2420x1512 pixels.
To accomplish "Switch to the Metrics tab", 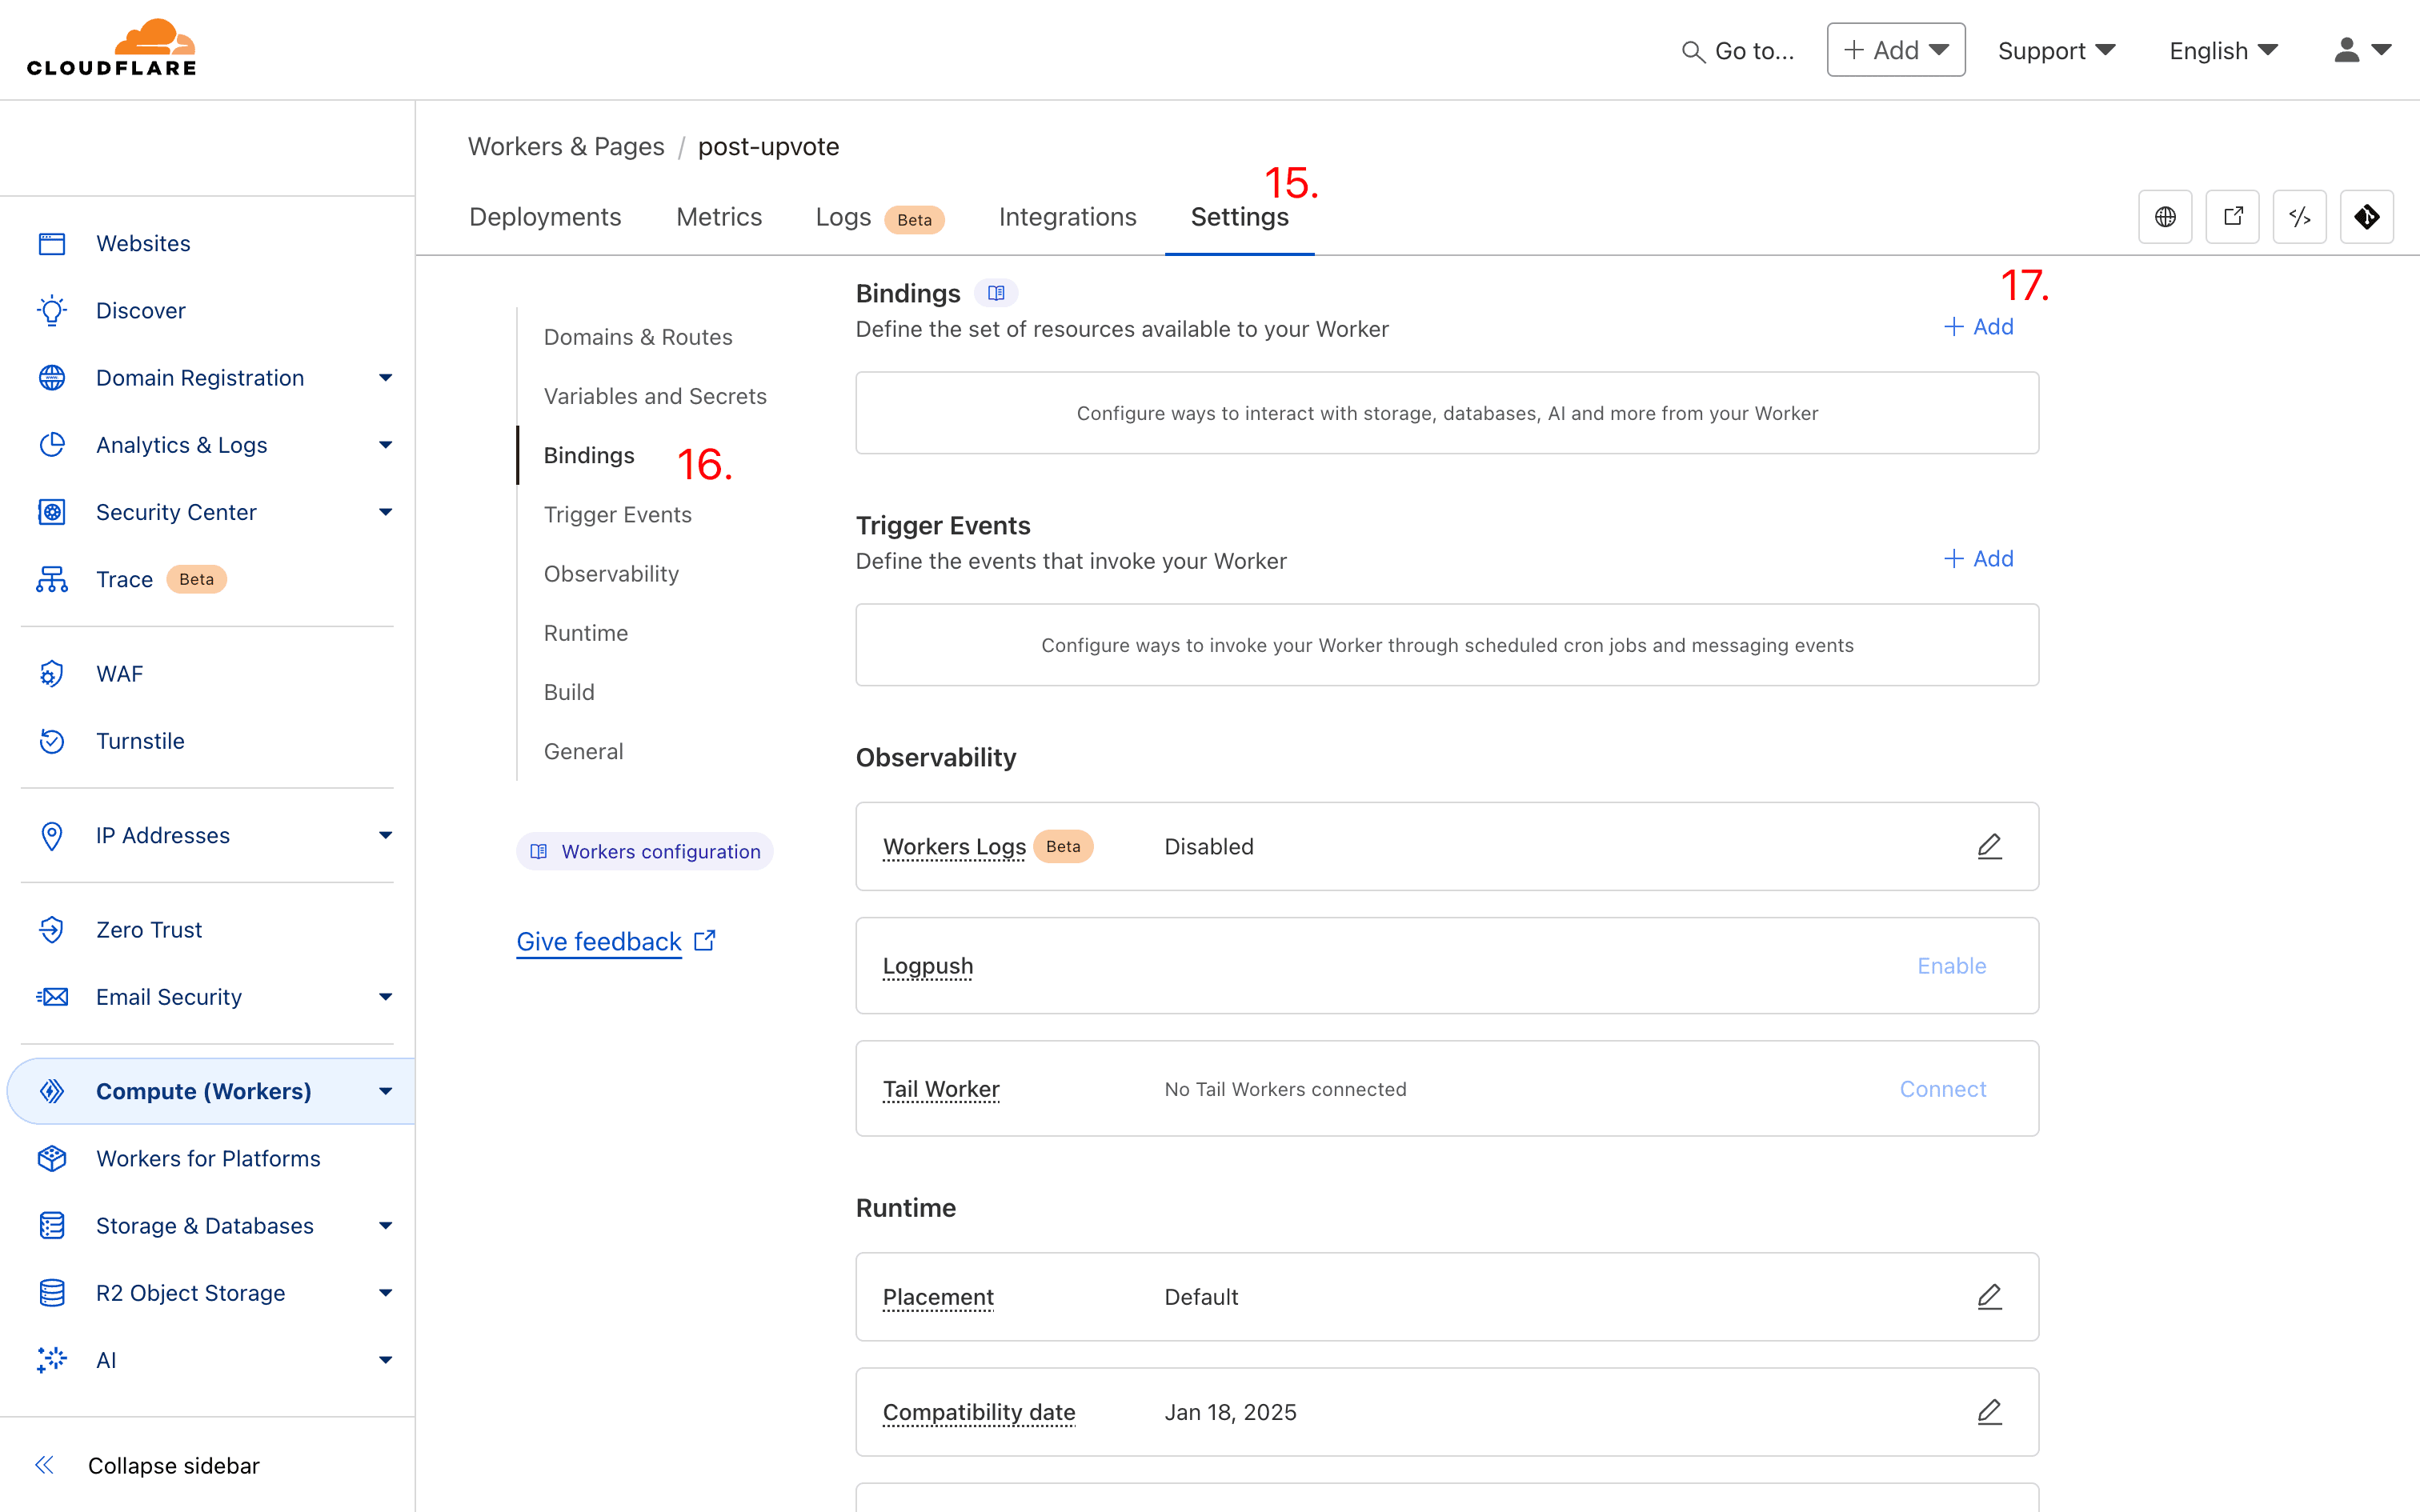I will [719, 217].
